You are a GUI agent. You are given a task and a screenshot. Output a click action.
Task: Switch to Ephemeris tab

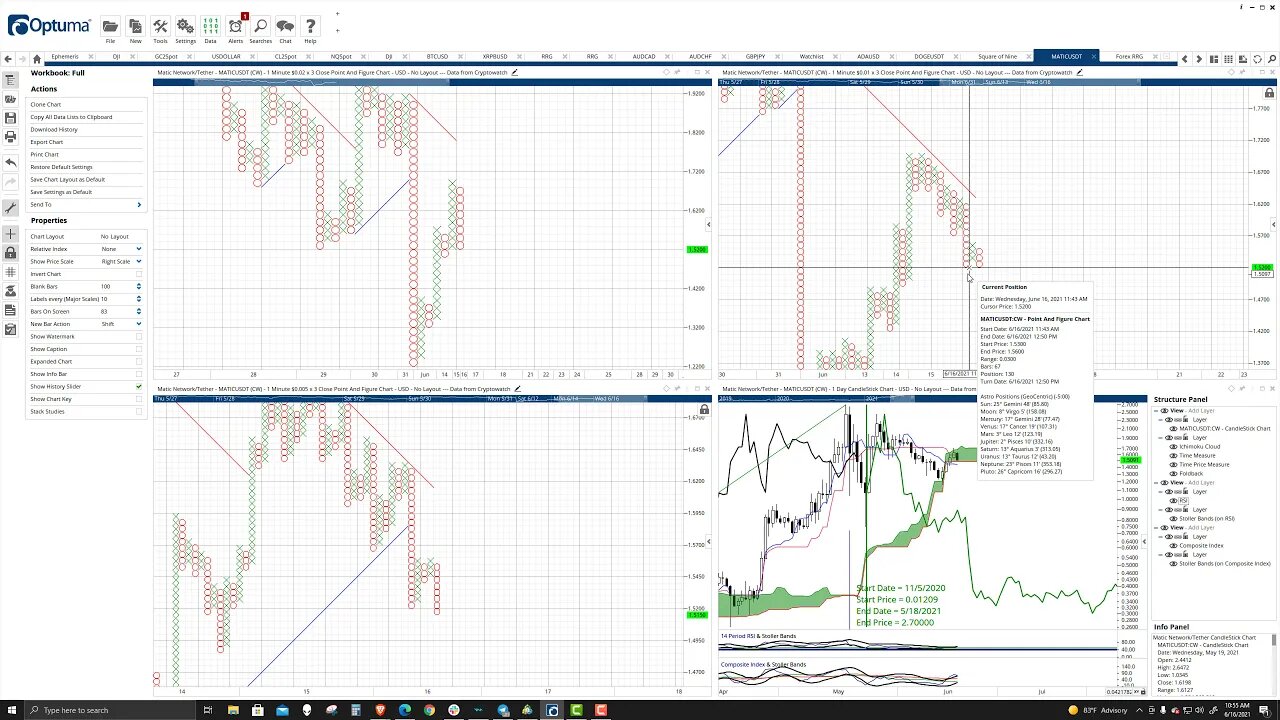(65, 57)
